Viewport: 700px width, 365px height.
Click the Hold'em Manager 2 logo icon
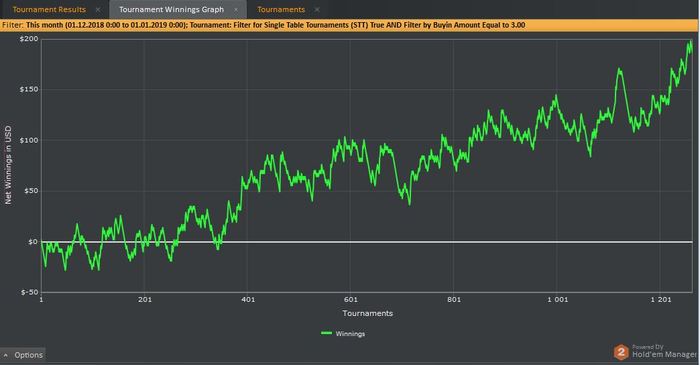click(x=621, y=352)
